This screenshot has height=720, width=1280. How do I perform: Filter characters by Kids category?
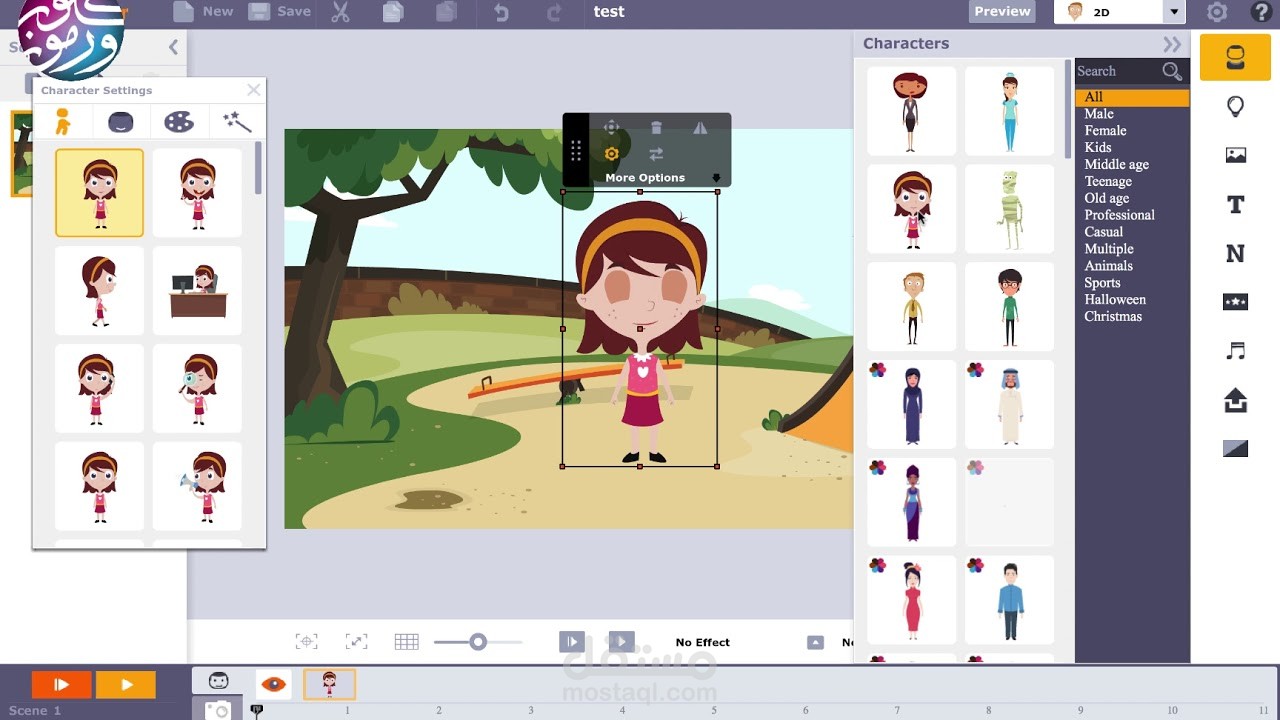point(1098,147)
